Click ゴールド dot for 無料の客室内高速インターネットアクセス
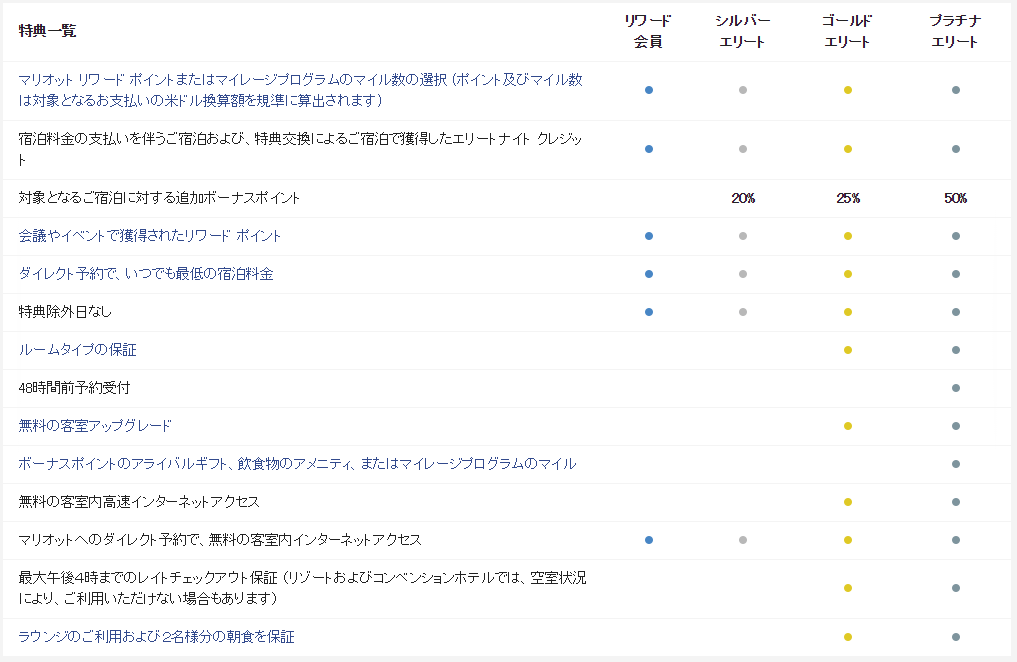The image size is (1017, 662). coord(848,502)
